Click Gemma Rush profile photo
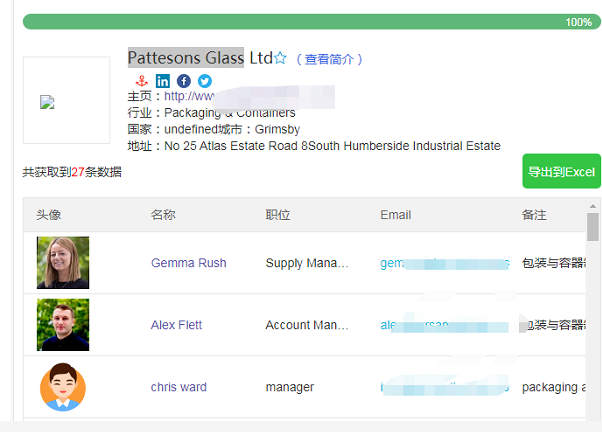Image resolution: width=602 pixels, height=432 pixels. coord(63,263)
